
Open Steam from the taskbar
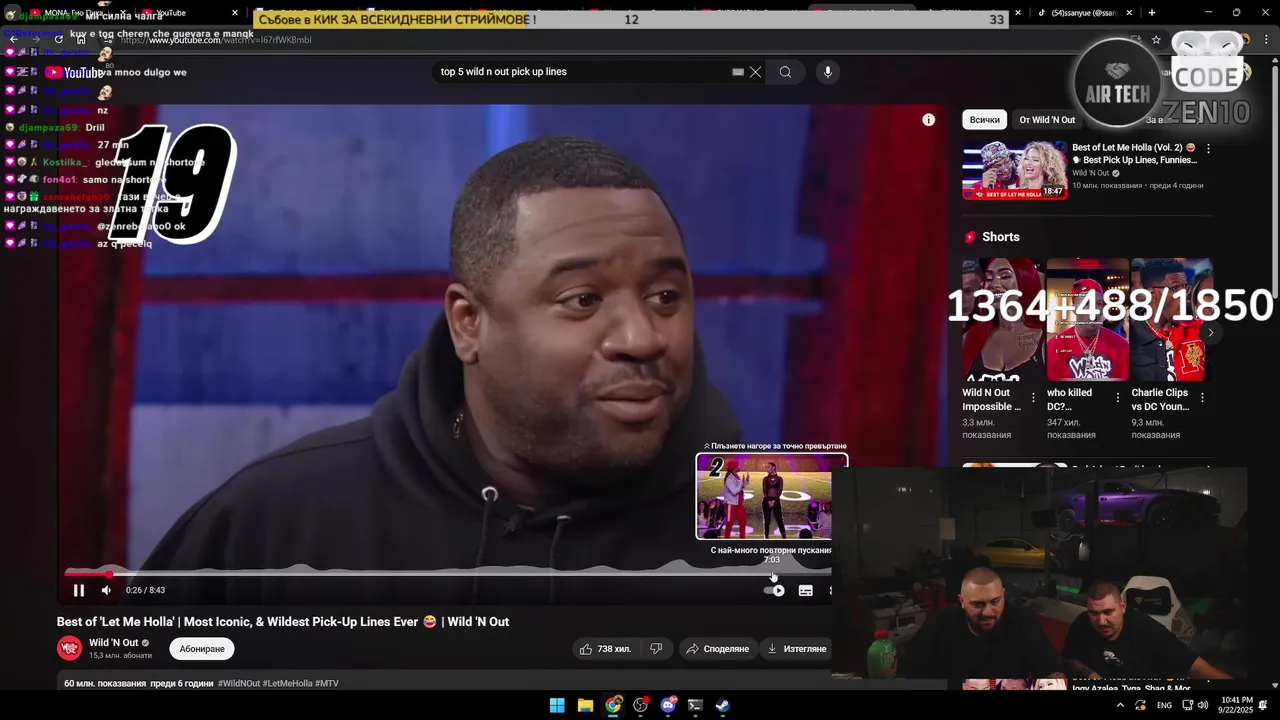[723, 705]
